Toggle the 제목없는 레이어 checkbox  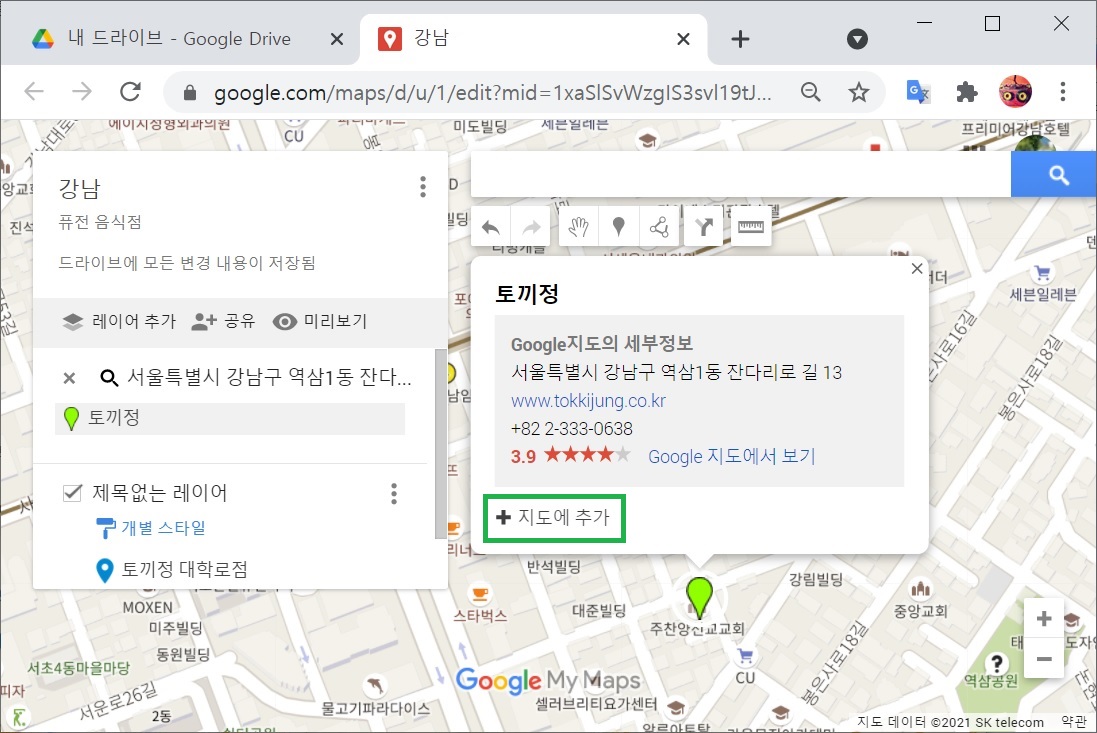[x=72, y=493]
